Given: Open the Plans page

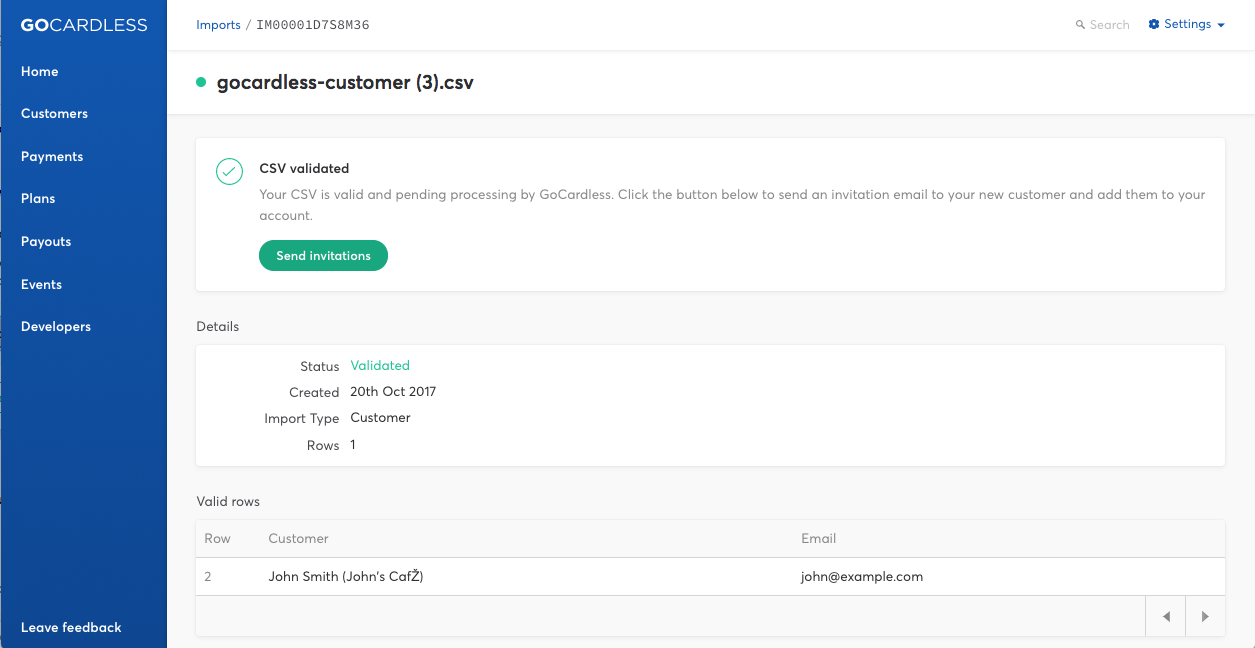Looking at the screenshot, I should click(x=38, y=199).
